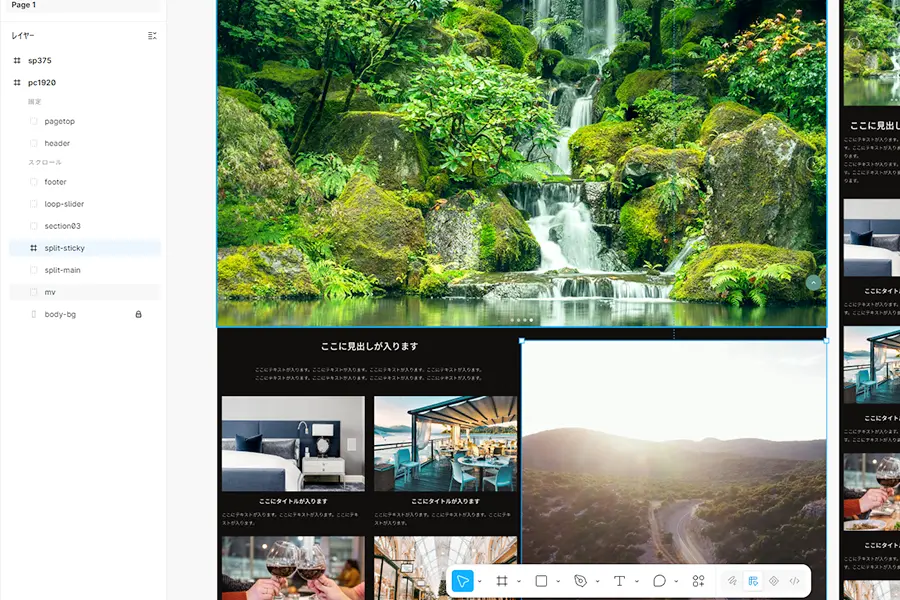The width and height of the screenshot is (900, 600).
Task: Click the shopping arcade photo
Action: tap(445, 568)
